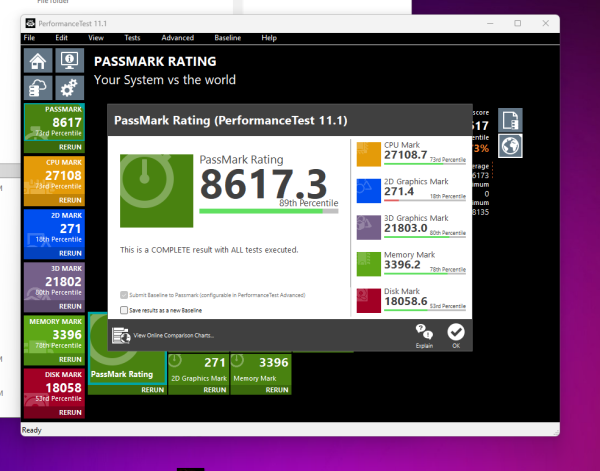Click the 3D Graphics Mark 21803.0 value
Screen dimensions: 600x471
pos(406,228)
